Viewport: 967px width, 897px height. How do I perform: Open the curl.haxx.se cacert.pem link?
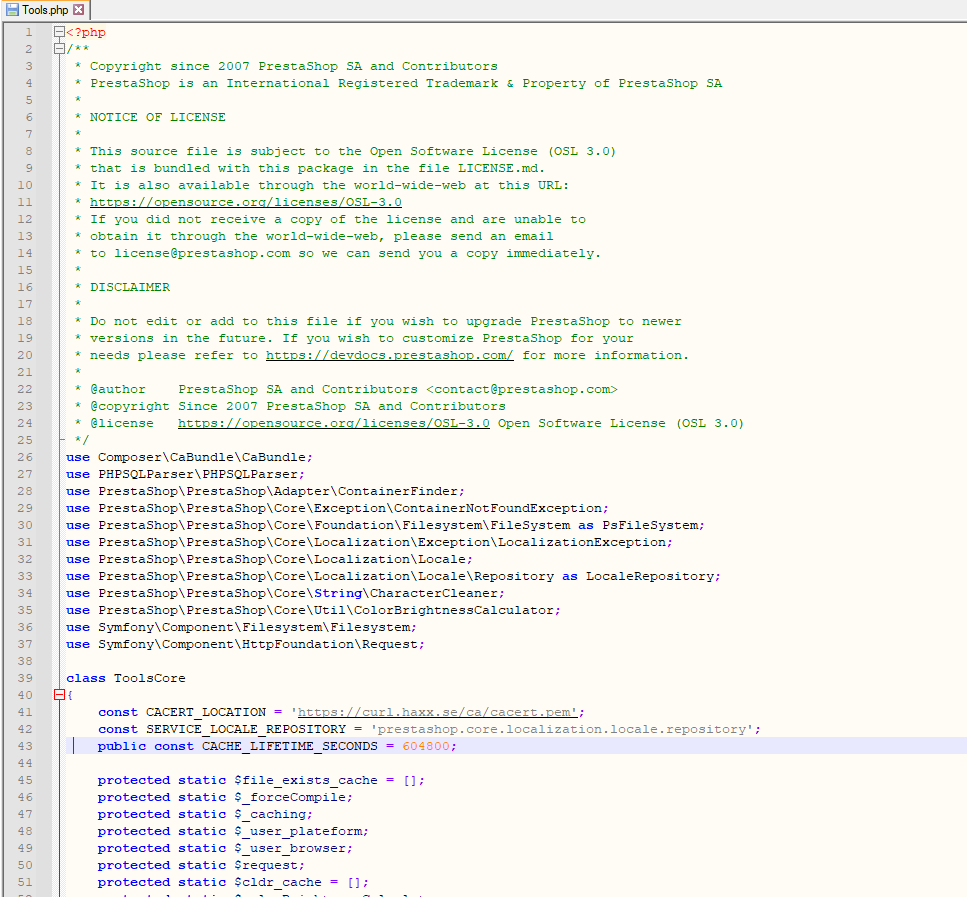coord(437,711)
